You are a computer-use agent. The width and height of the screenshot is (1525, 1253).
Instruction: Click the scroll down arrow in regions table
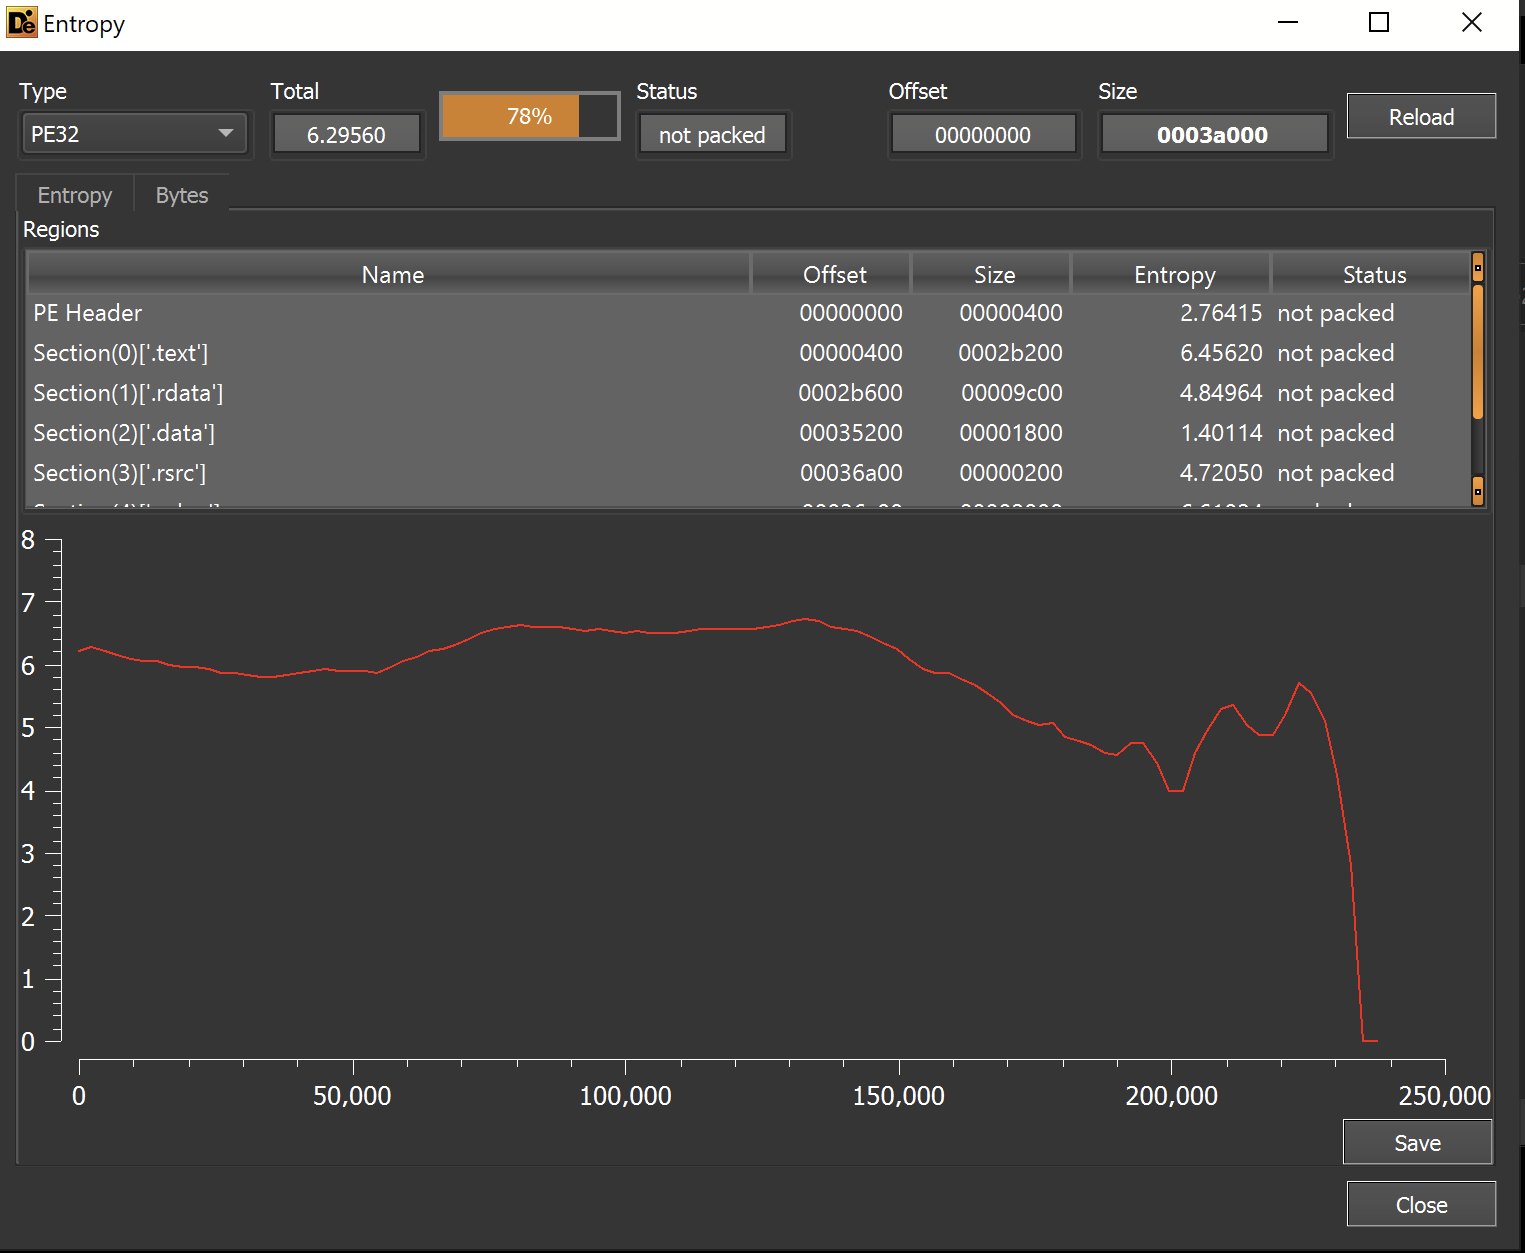coord(1477,492)
